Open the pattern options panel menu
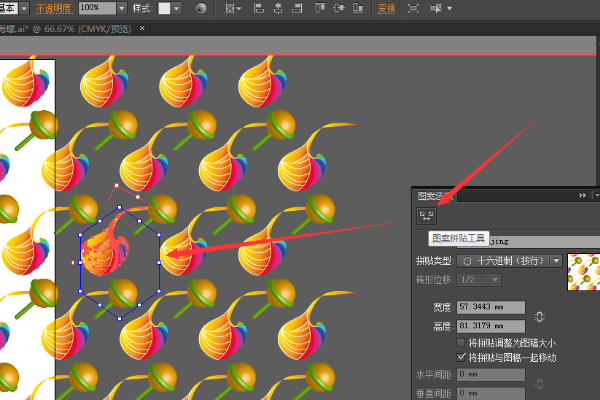Screen dimensions: 600x400 (597, 196)
